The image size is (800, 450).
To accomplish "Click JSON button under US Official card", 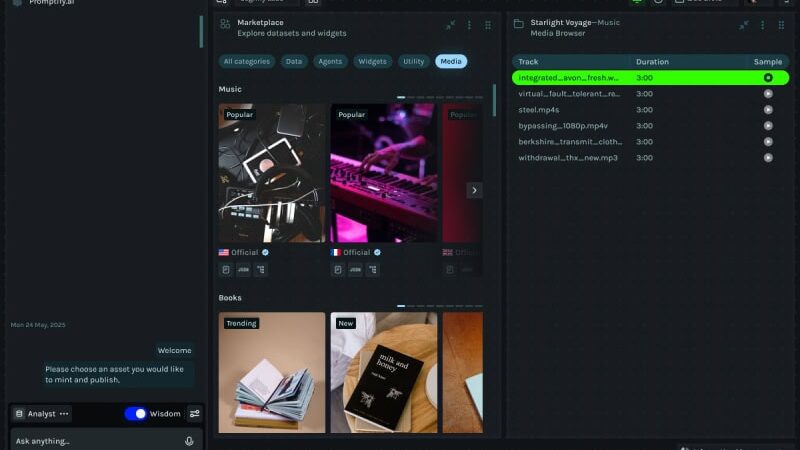I will coord(243,269).
